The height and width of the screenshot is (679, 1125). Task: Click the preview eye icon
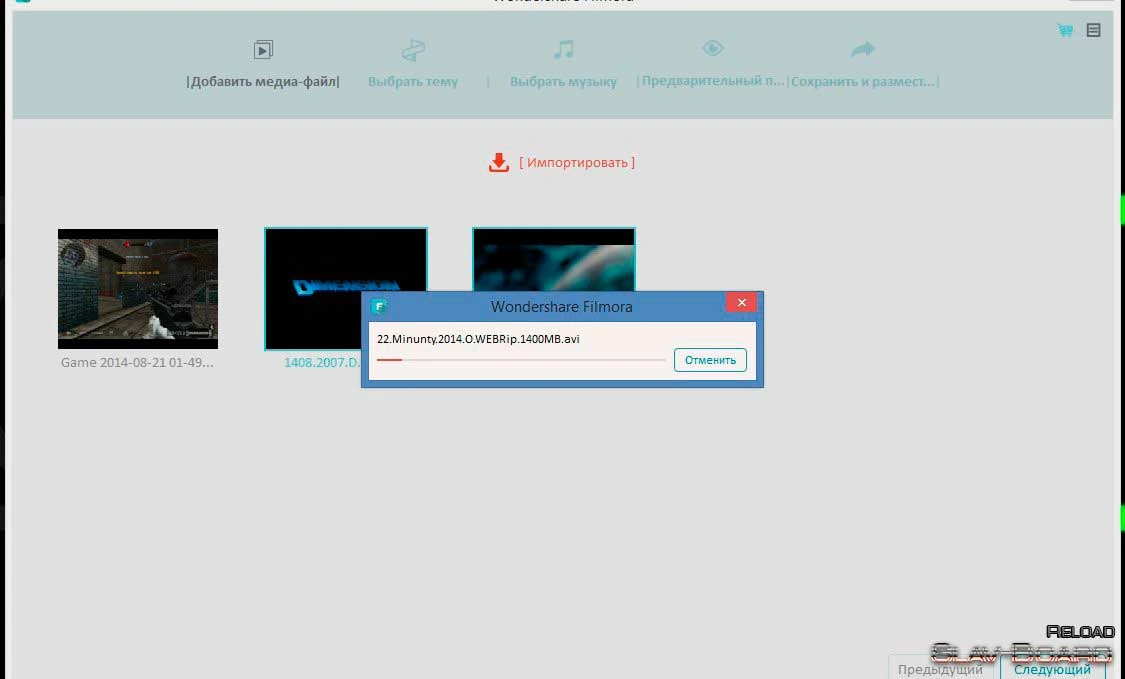[x=712, y=48]
